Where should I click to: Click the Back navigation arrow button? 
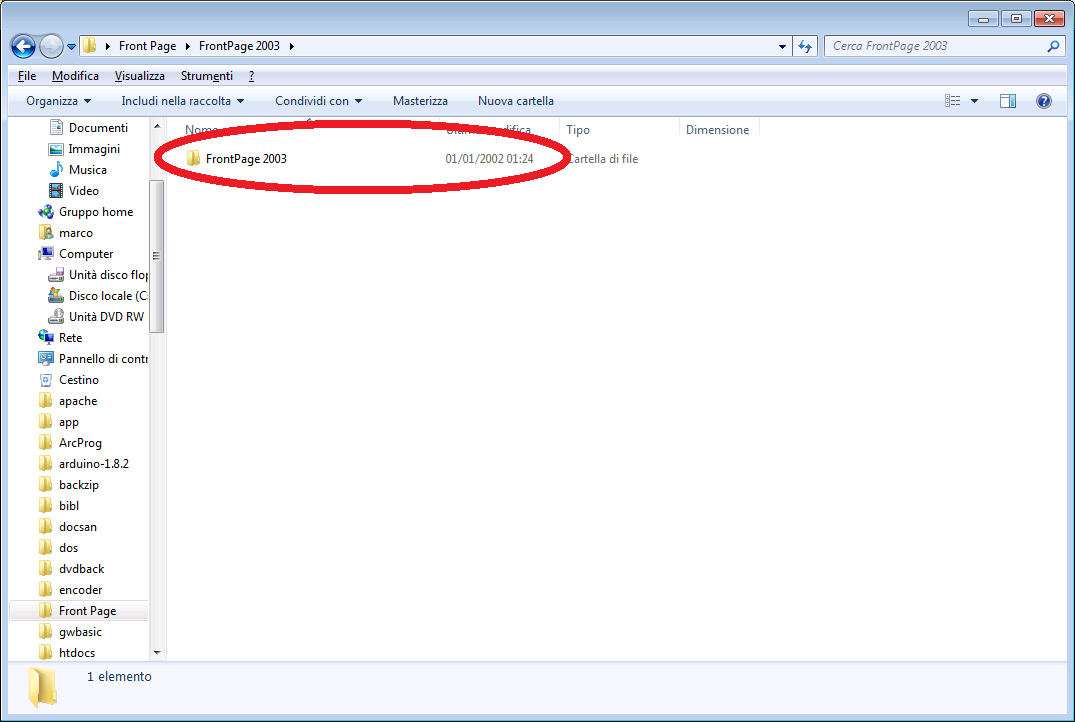click(23, 46)
